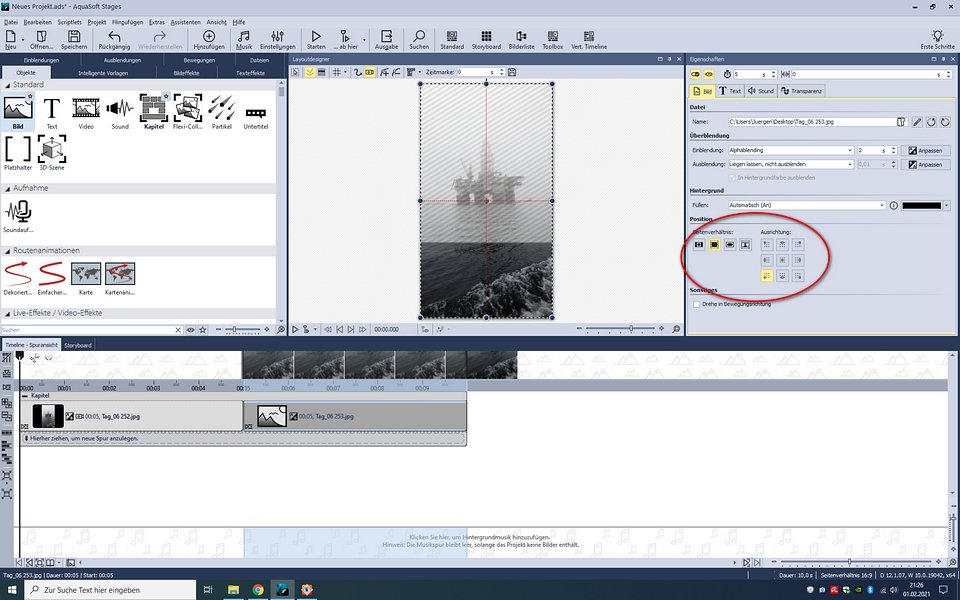This screenshot has height=600, width=960.
Task: Click the pencil edit icon beside file name
Action: click(x=917, y=121)
